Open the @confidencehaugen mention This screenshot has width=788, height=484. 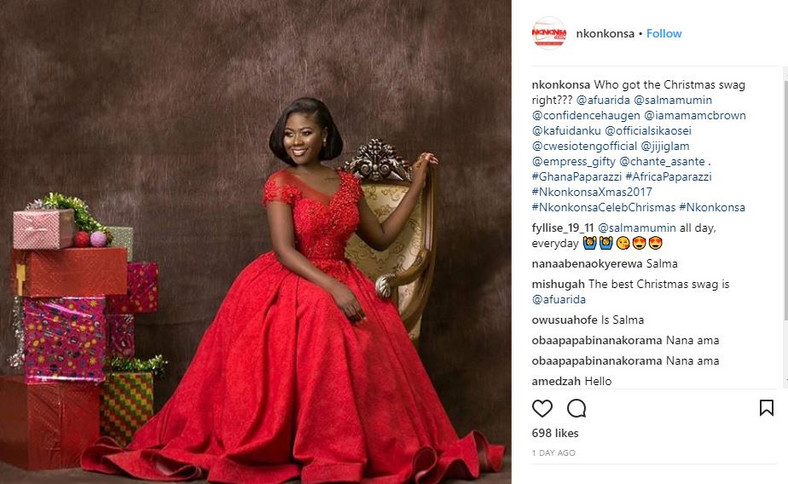586,116
